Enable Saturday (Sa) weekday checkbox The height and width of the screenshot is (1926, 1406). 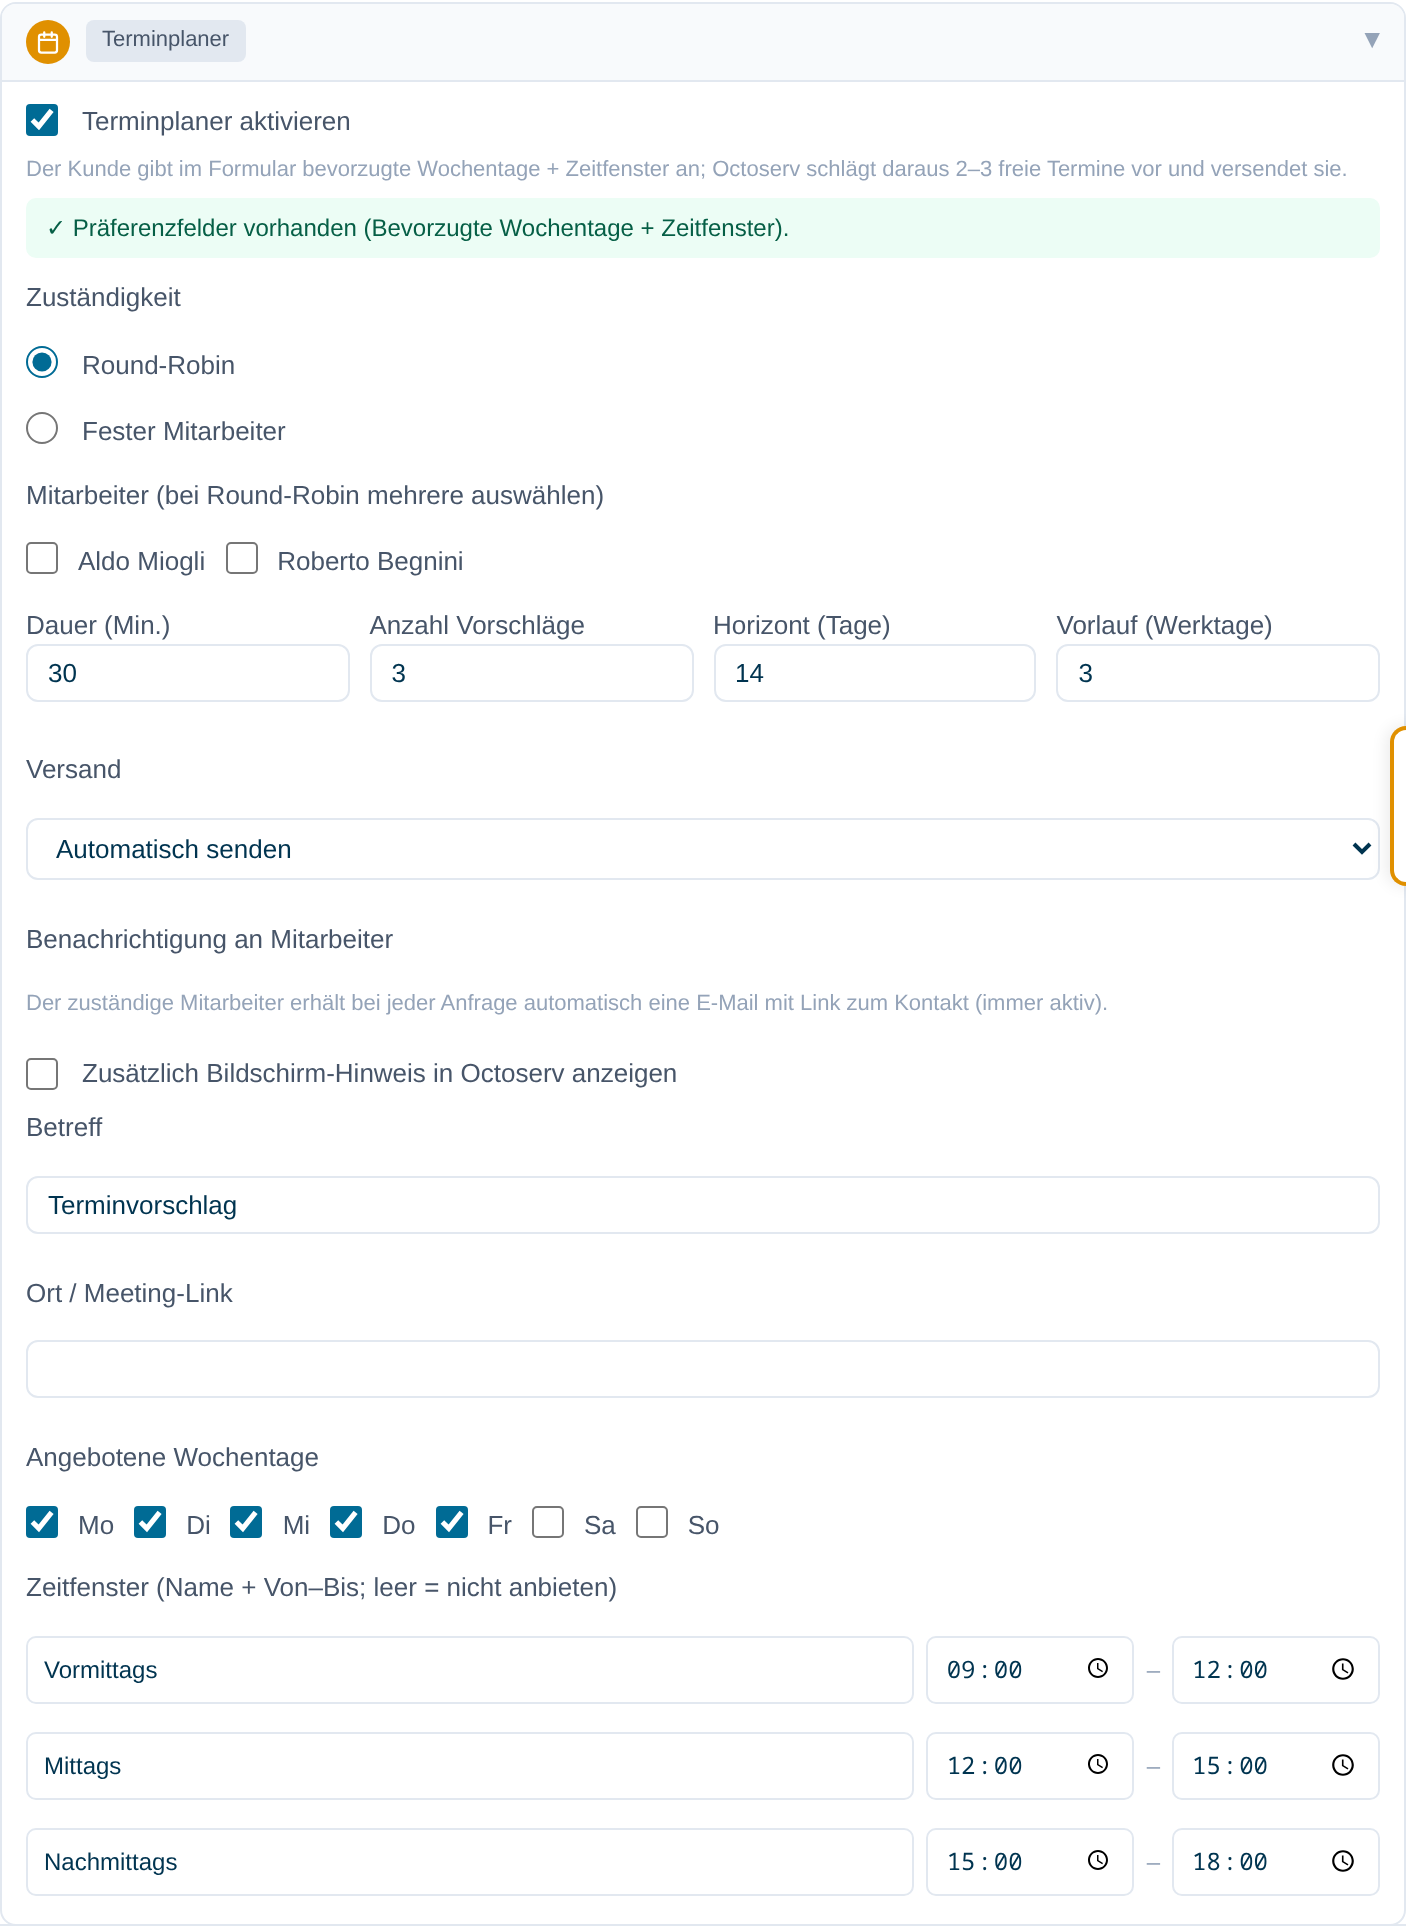[548, 1522]
